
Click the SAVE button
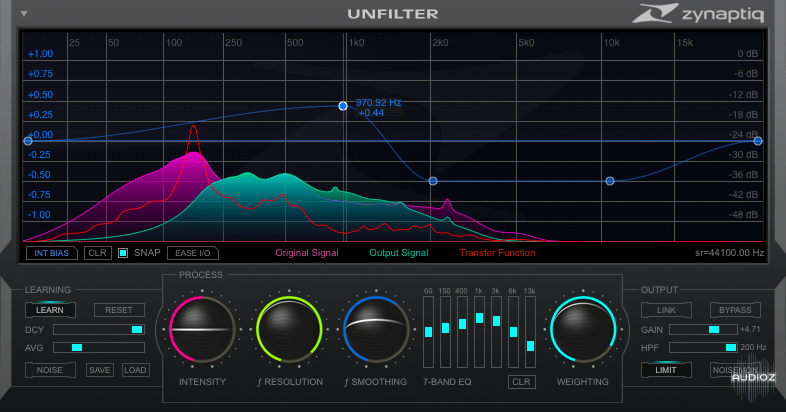tap(100, 370)
